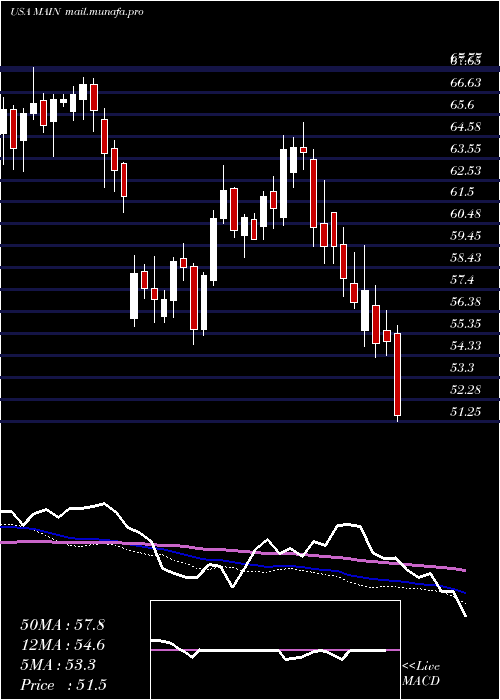The width and height of the screenshot is (500, 700).
Task: Click the 58.43 price axis label
Action: point(466,258)
